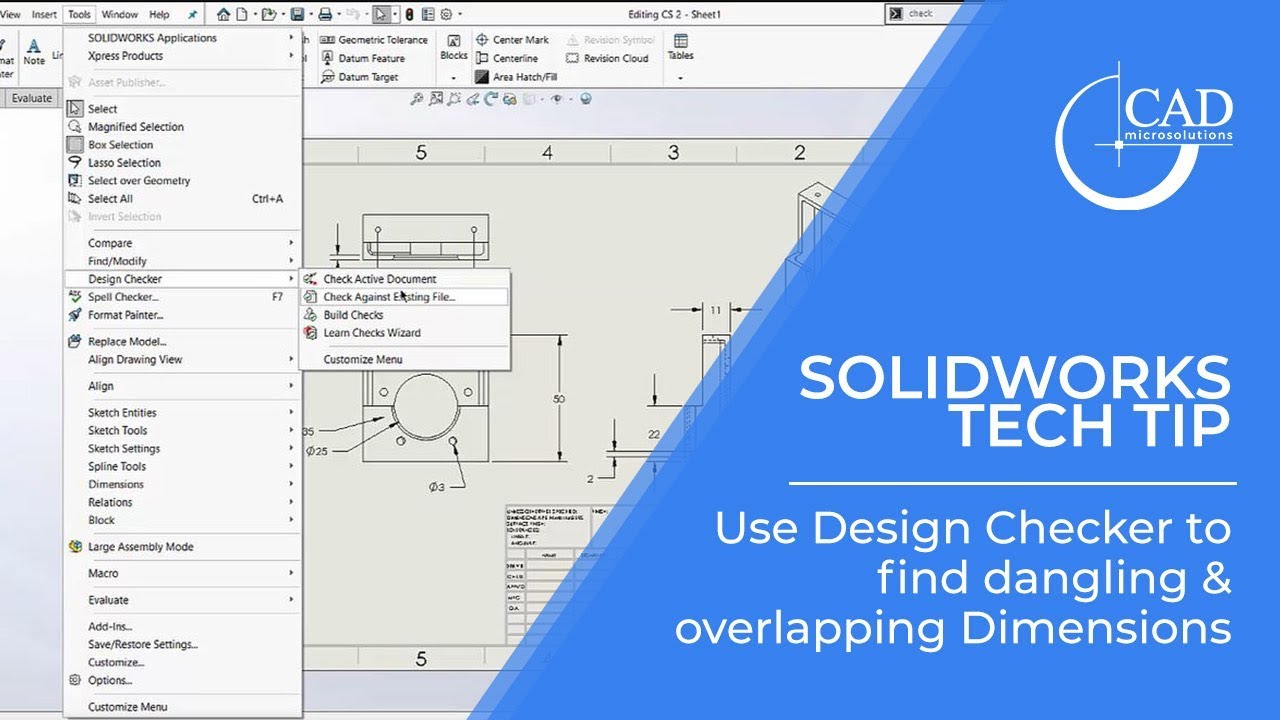Click Add-Ins menu entry
1280x720 pixels.
click(x=182, y=627)
